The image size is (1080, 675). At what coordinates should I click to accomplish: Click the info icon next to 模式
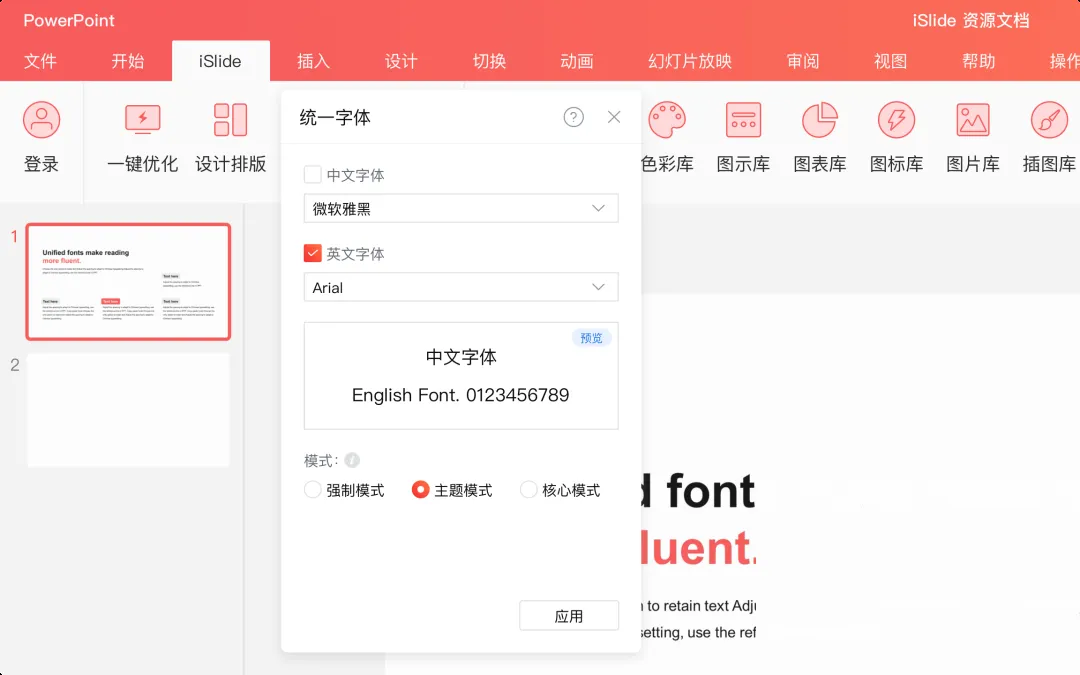tap(352, 459)
